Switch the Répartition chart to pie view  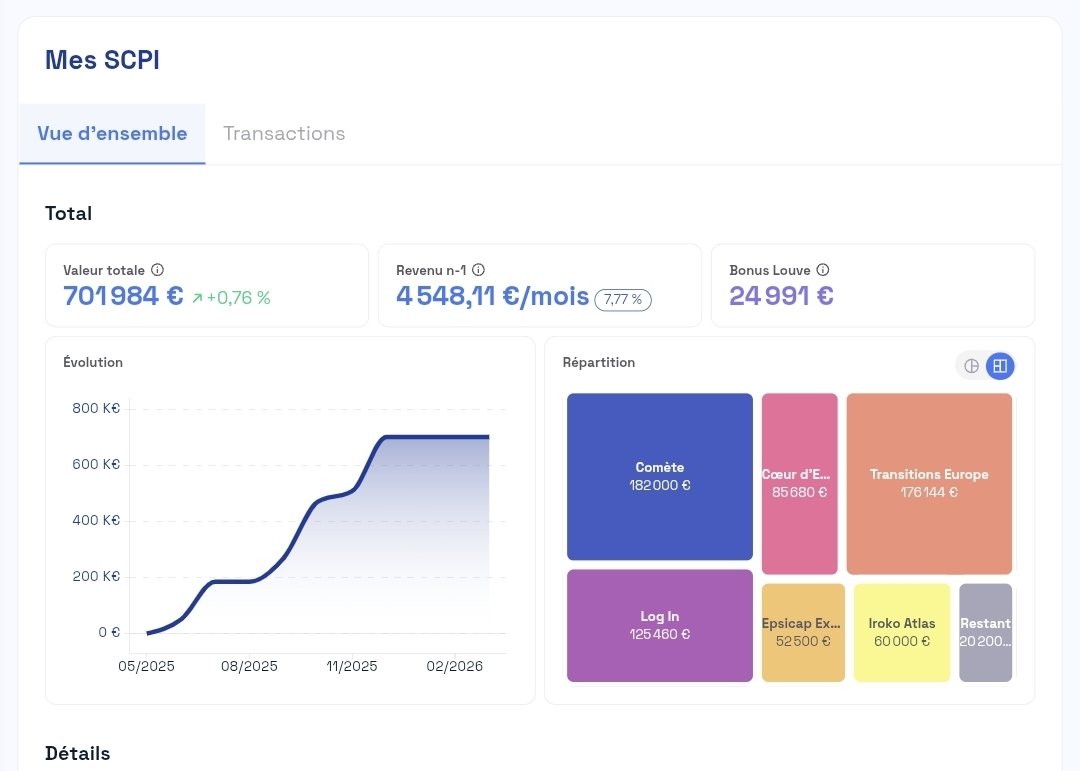coord(971,366)
